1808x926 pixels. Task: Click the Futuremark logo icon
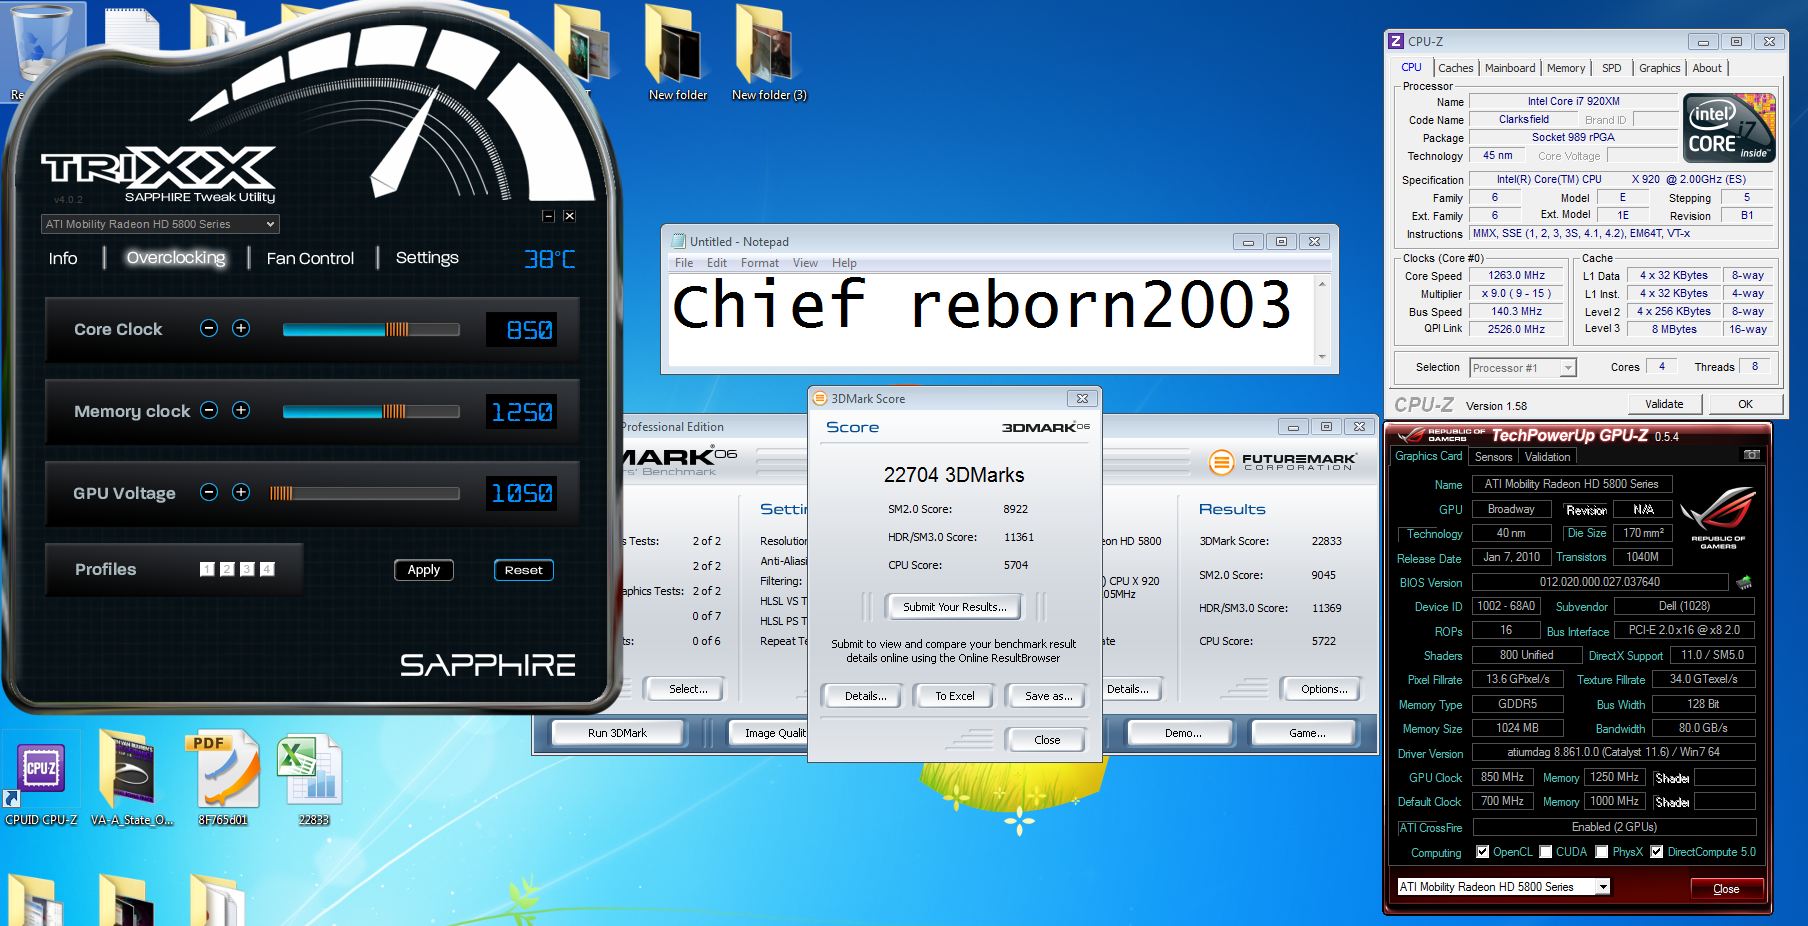point(1221,462)
